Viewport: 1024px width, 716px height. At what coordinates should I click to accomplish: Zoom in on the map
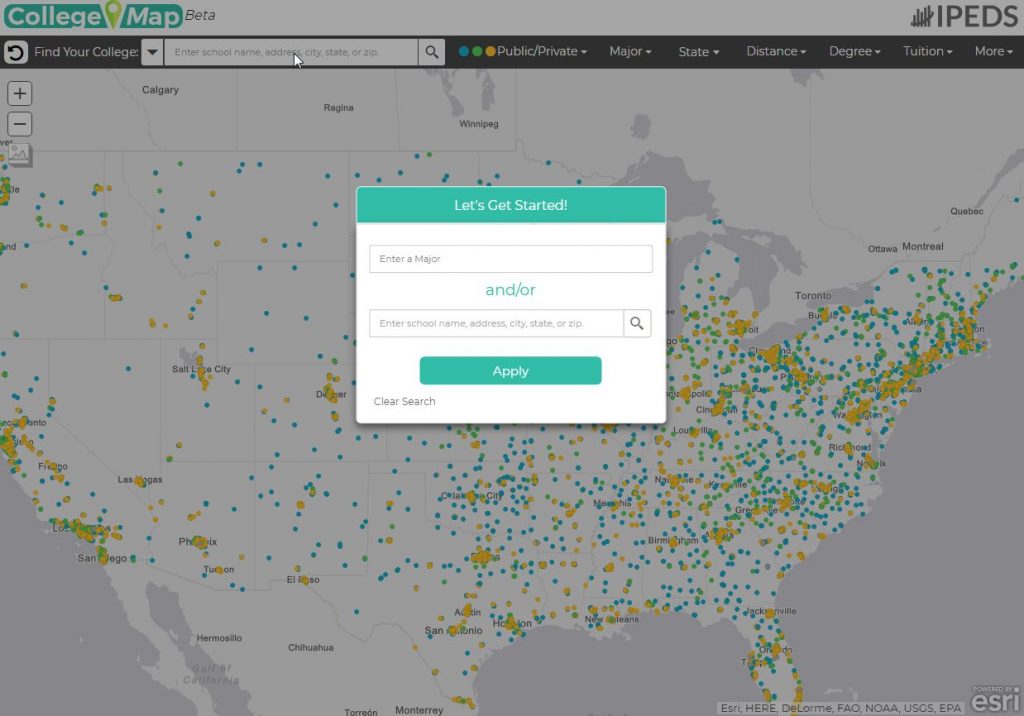[x=20, y=94]
